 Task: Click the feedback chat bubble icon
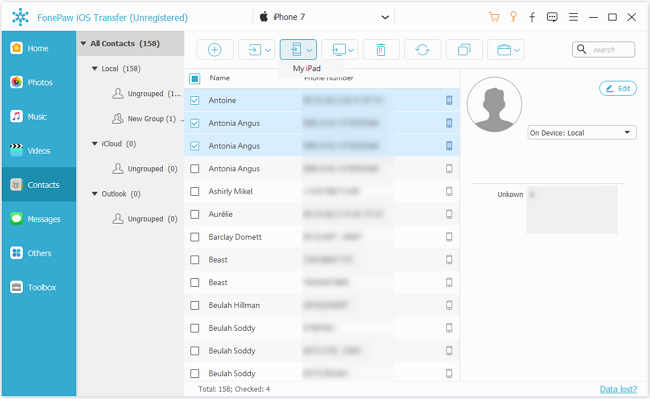[552, 17]
